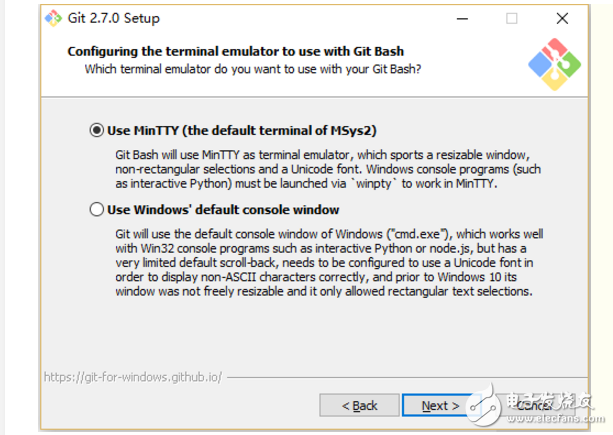Open the git-for-windows.github.io link
The height and width of the screenshot is (435, 613).
[133, 377]
